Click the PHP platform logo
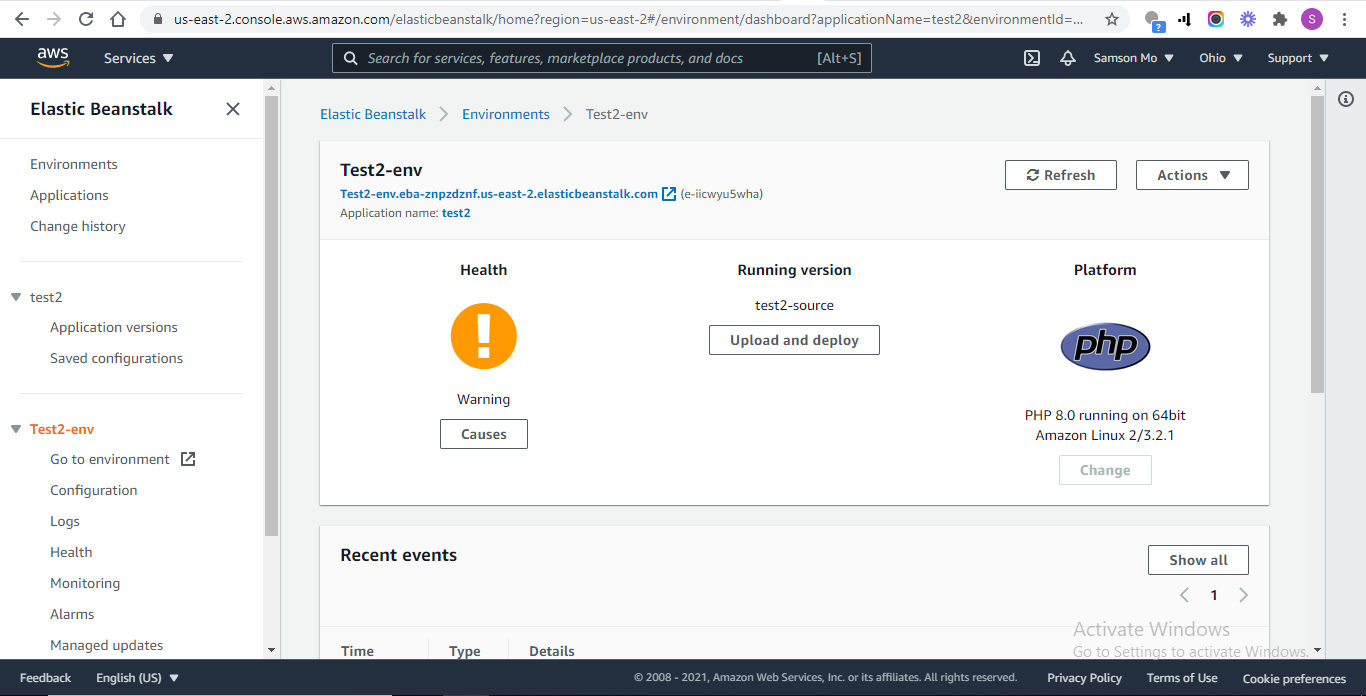The width and height of the screenshot is (1366, 696). click(1105, 347)
